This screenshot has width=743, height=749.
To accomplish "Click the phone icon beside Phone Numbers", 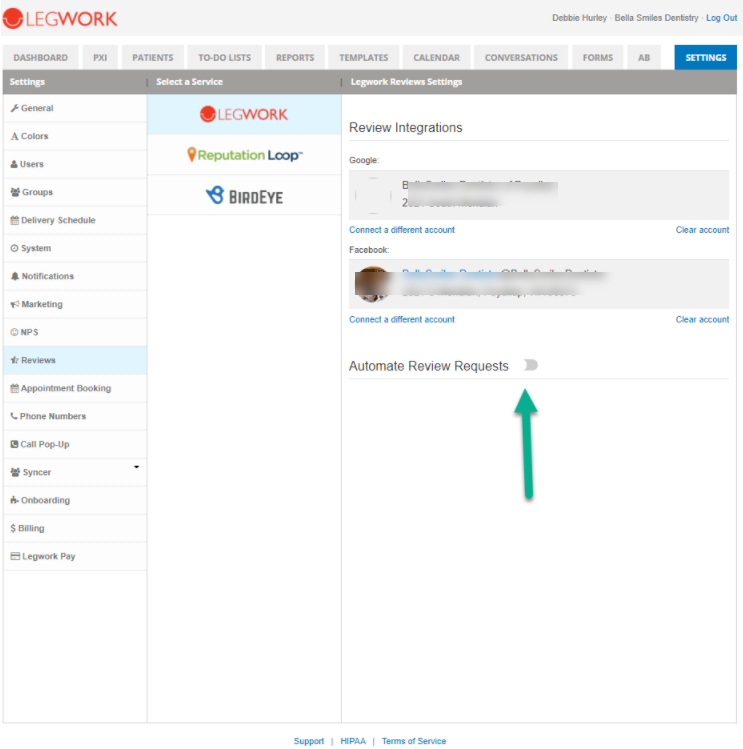I will coord(14,416).
